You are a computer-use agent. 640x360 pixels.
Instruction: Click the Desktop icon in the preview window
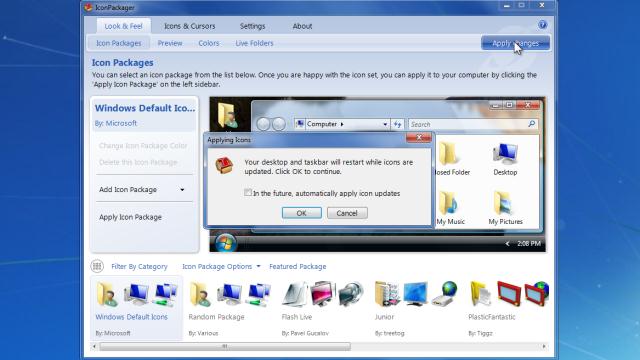point(505,154)
